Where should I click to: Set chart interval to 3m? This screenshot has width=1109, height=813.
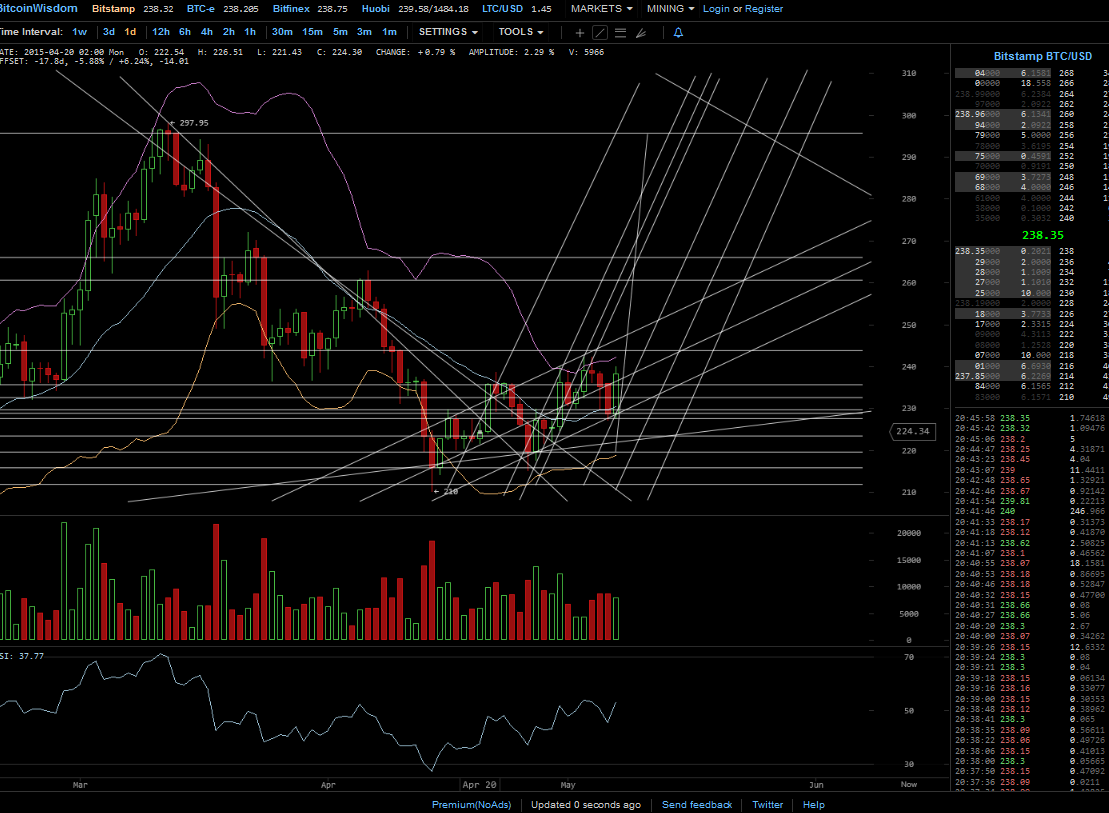tap(364, 32)
